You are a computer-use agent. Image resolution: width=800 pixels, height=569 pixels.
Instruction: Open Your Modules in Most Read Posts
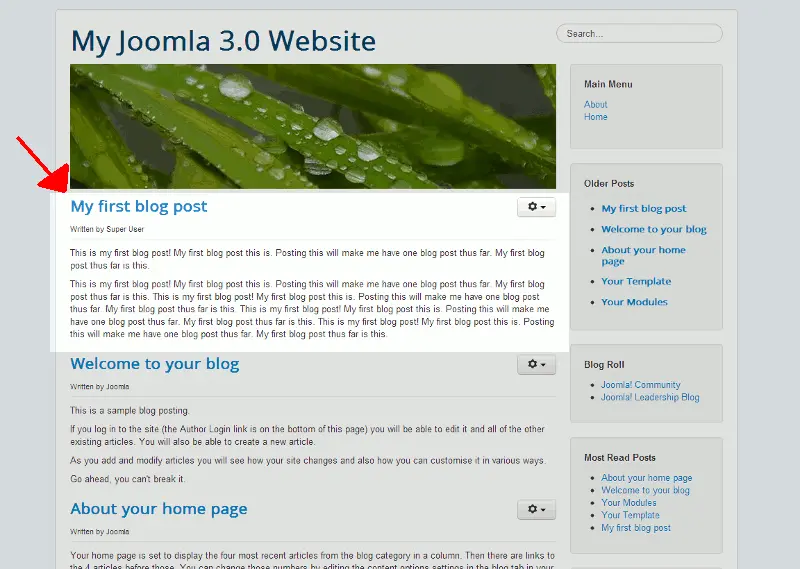(x=629, y=503)
